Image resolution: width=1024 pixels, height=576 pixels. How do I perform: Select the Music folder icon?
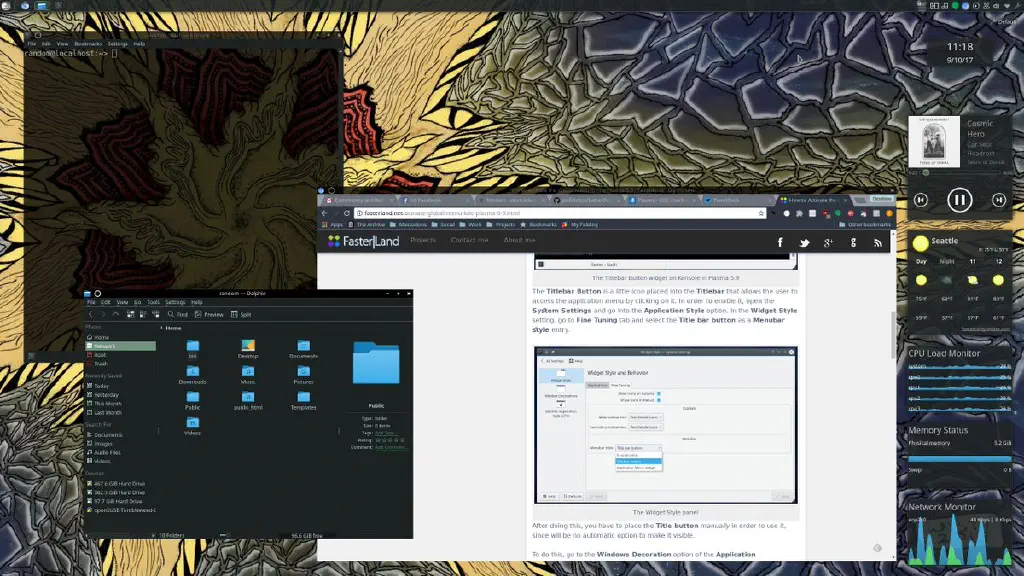coord(248,372)
